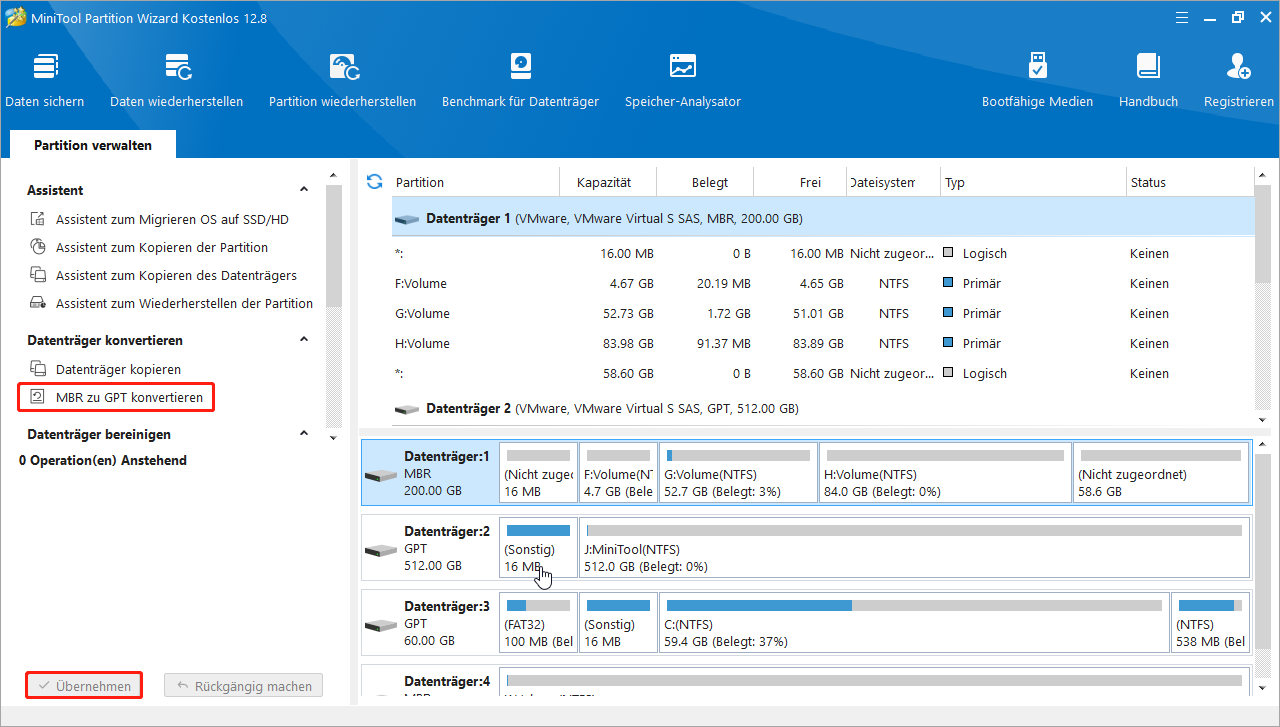Sort by Belegt column header
The image size is (1280, 727).
point(705,182)
